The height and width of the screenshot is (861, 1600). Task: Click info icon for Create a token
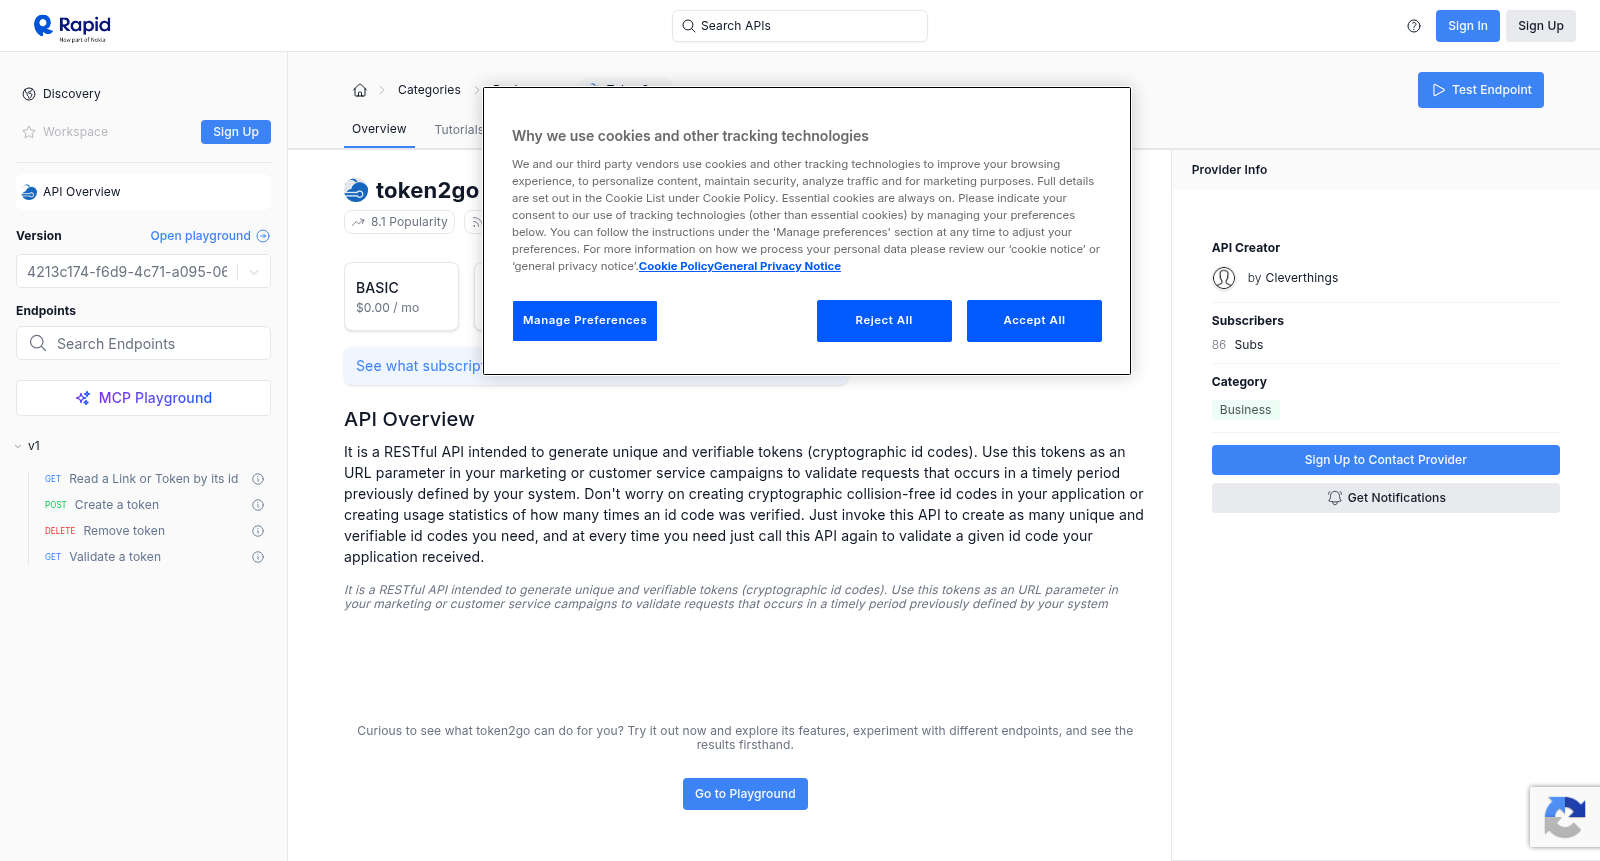[258, 505]
